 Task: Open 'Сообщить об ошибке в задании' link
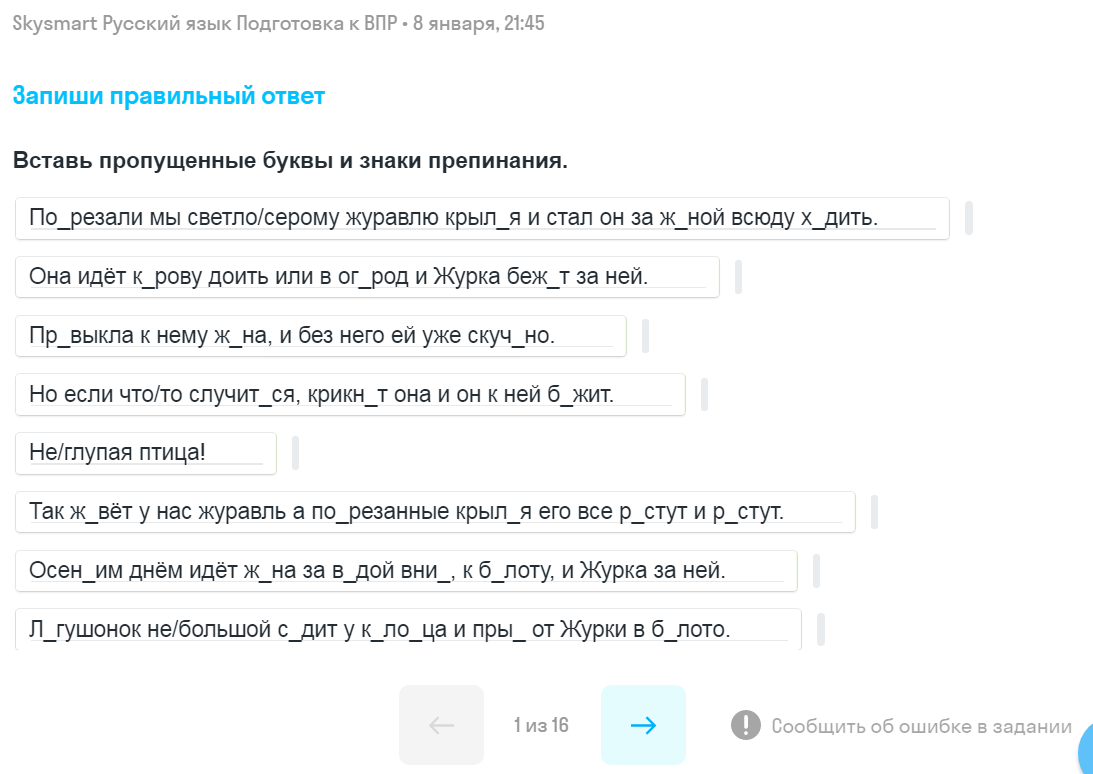point(921,726)
